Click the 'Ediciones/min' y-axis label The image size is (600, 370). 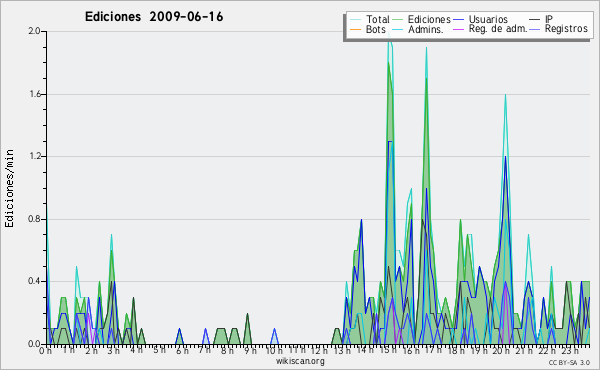click(x=9, y=188)
